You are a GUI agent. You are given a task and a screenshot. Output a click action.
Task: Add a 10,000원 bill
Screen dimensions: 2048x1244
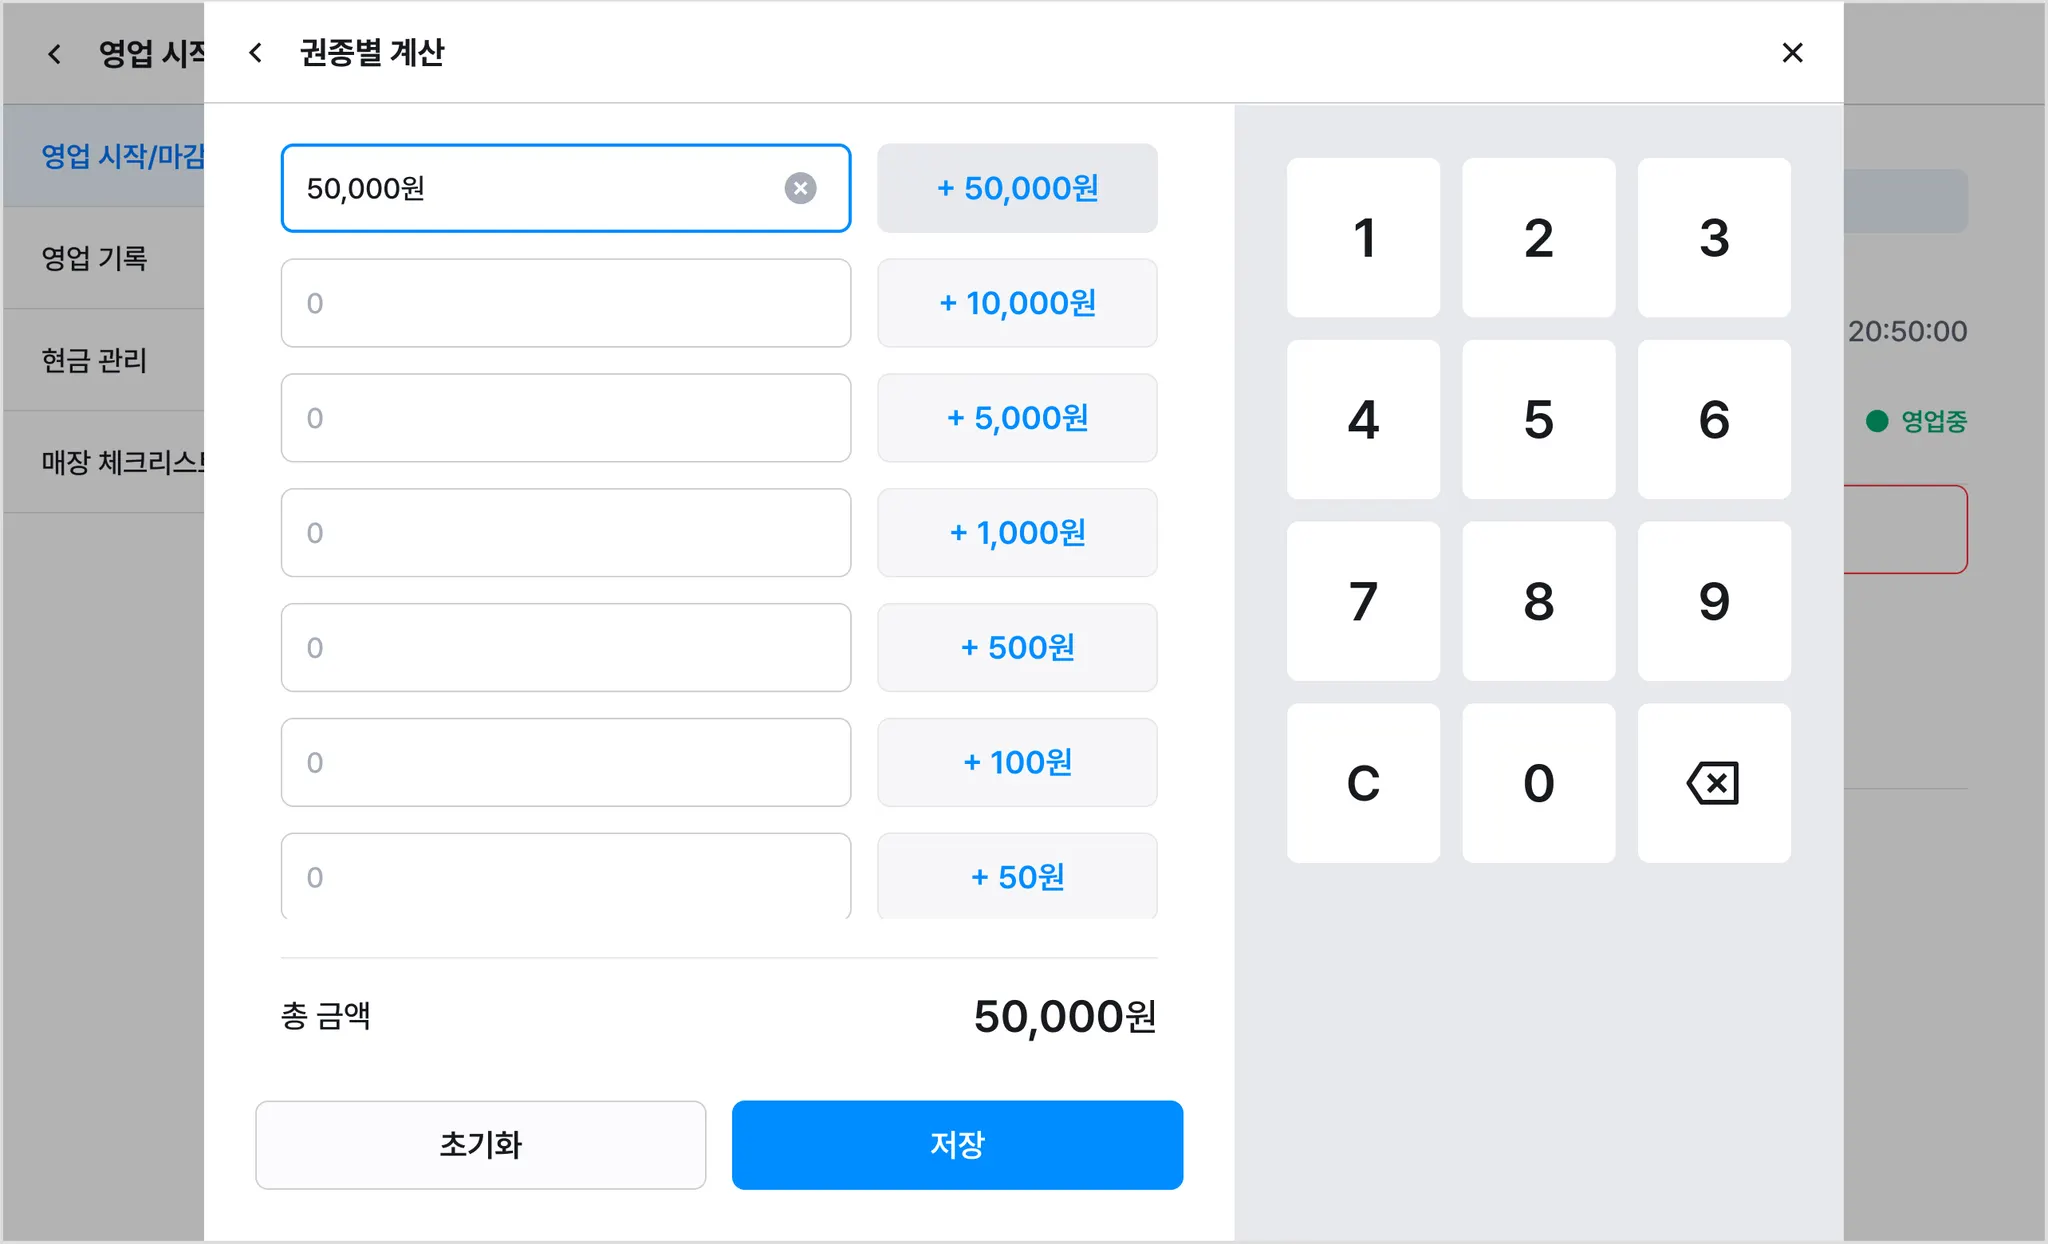coord(1017,303)
